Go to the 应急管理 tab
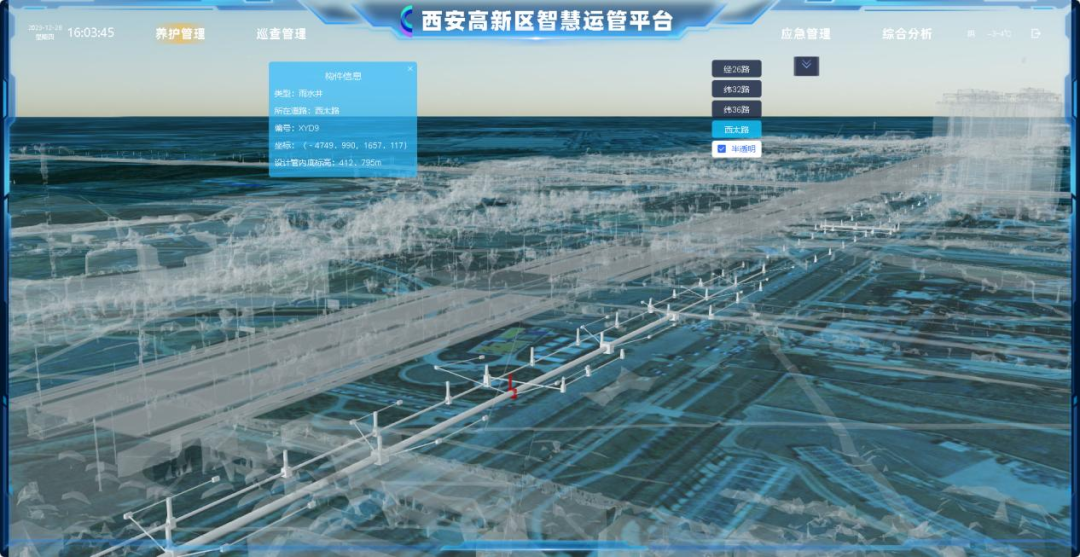Image resolution: width=1080 pixels, height=557 pixels. [x=805, y=34]
